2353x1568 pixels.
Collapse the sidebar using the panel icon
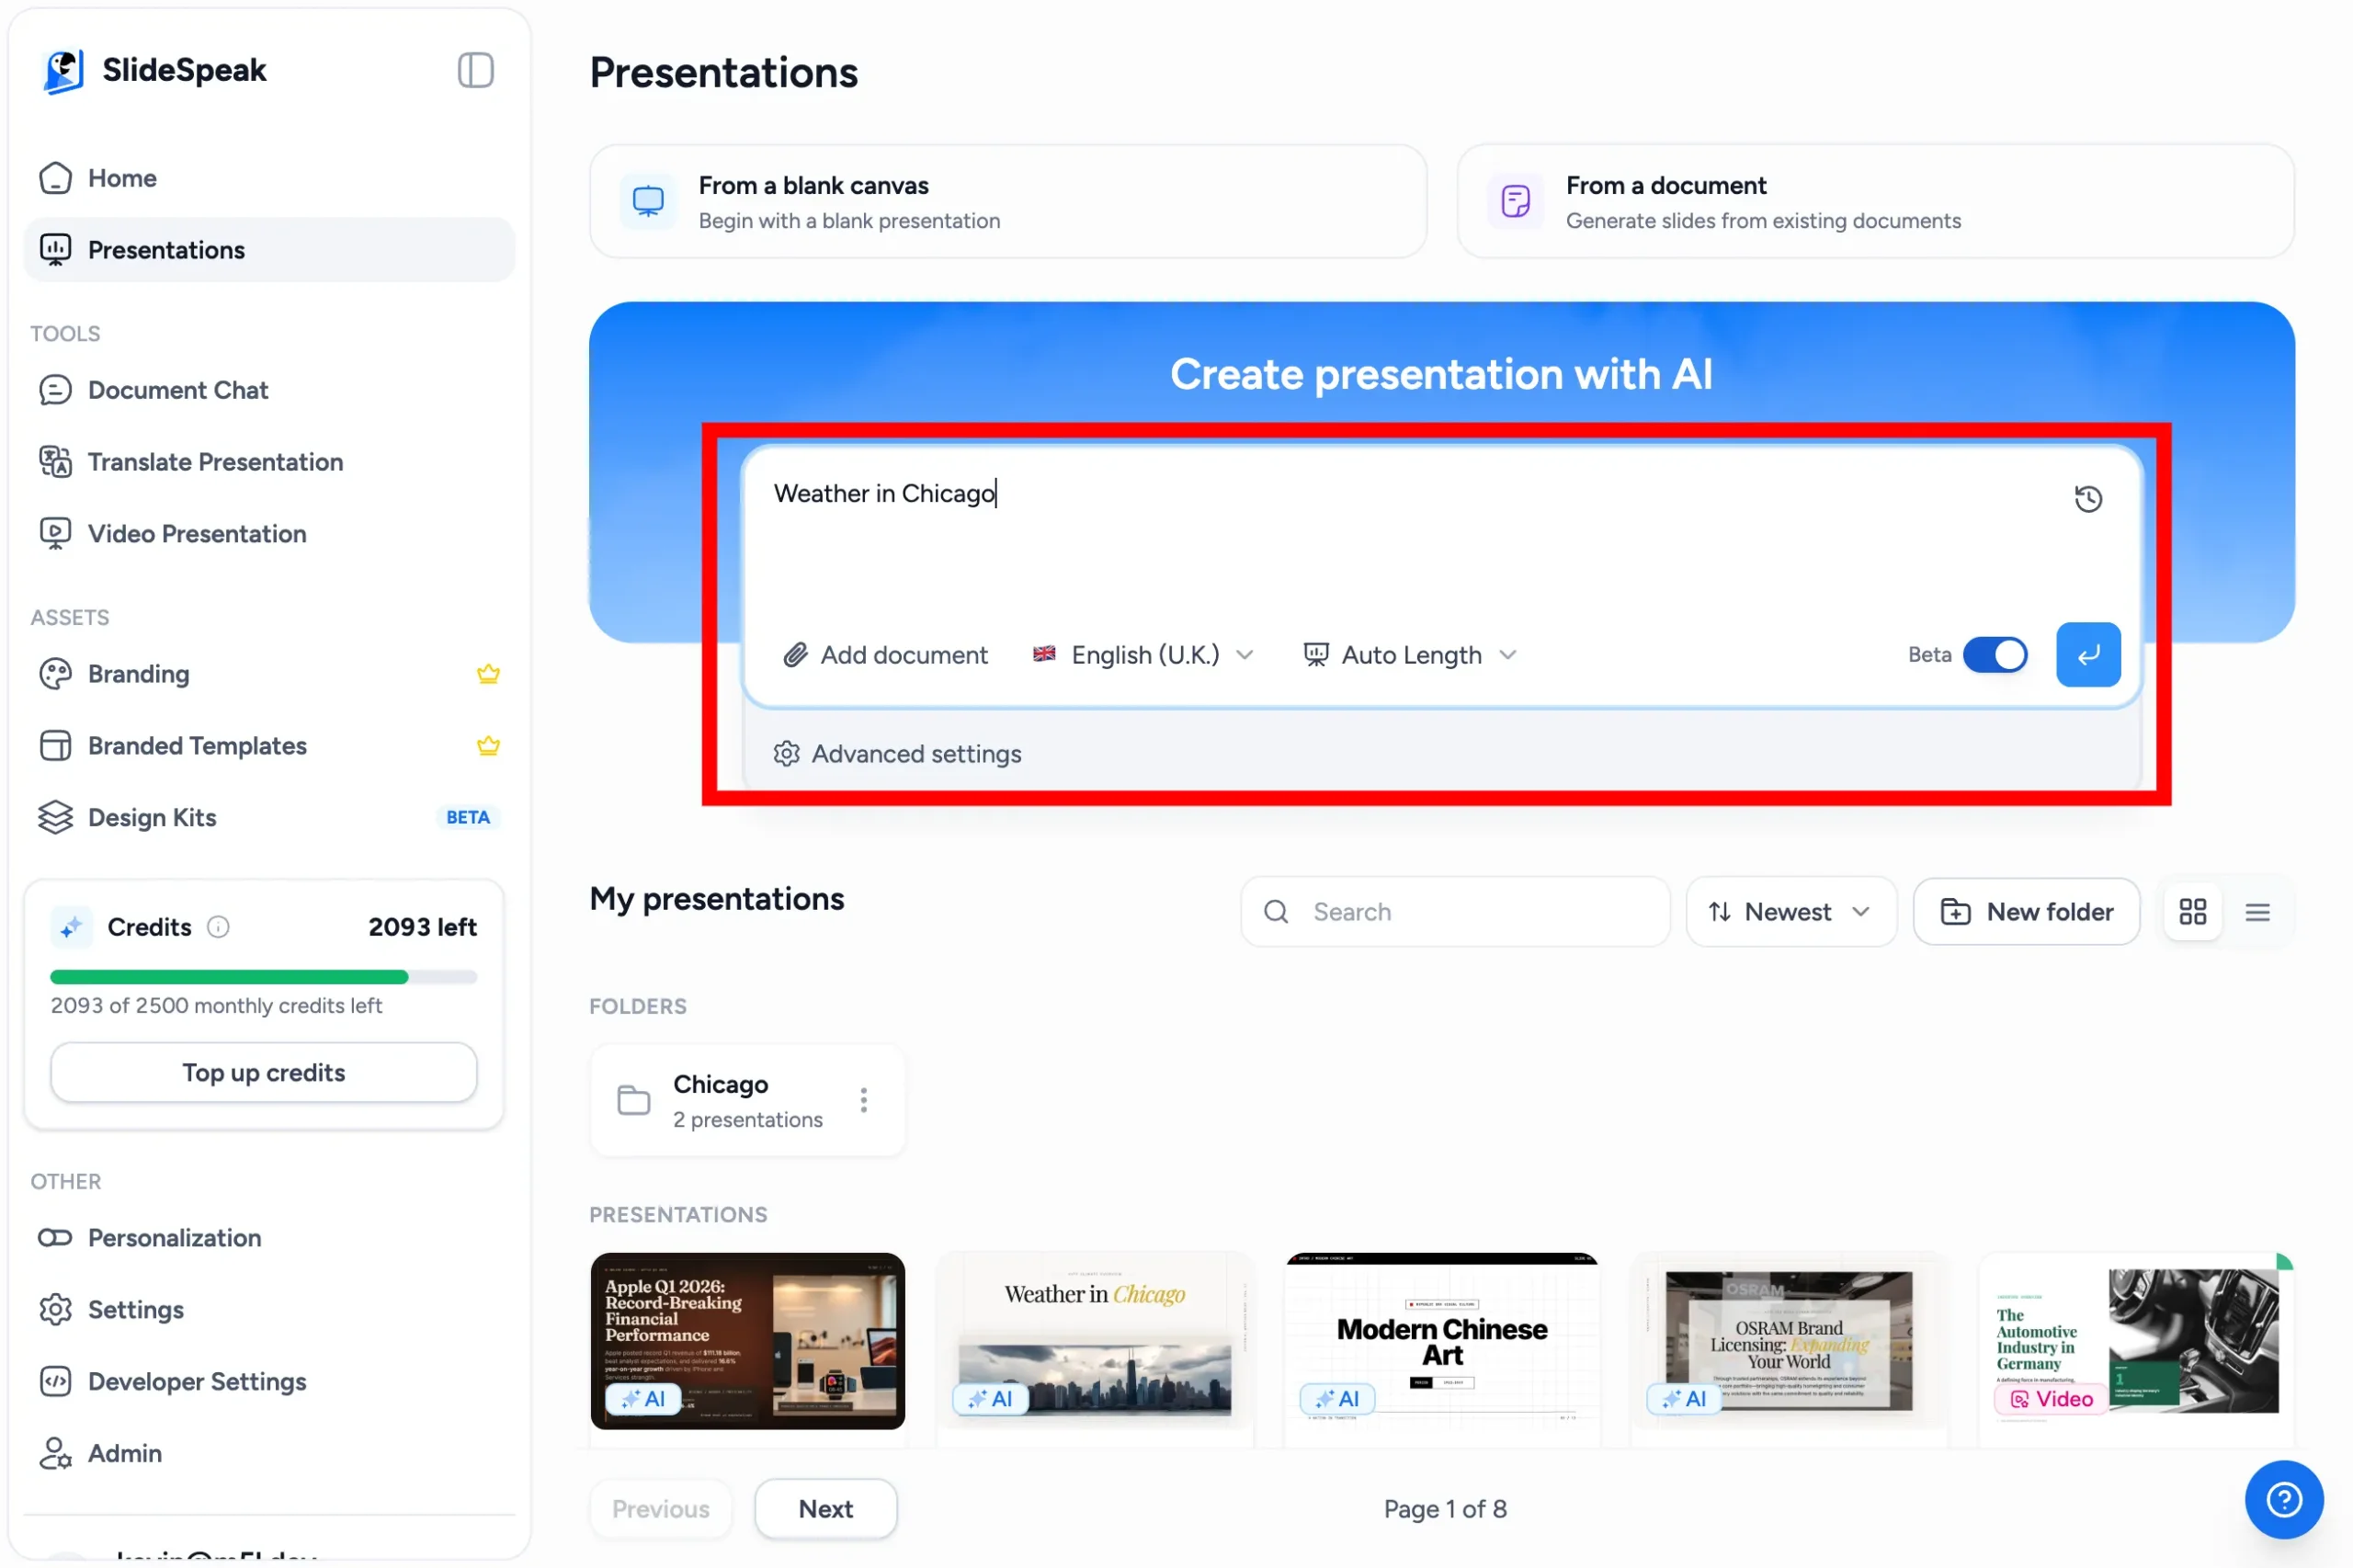coord(475,70)
